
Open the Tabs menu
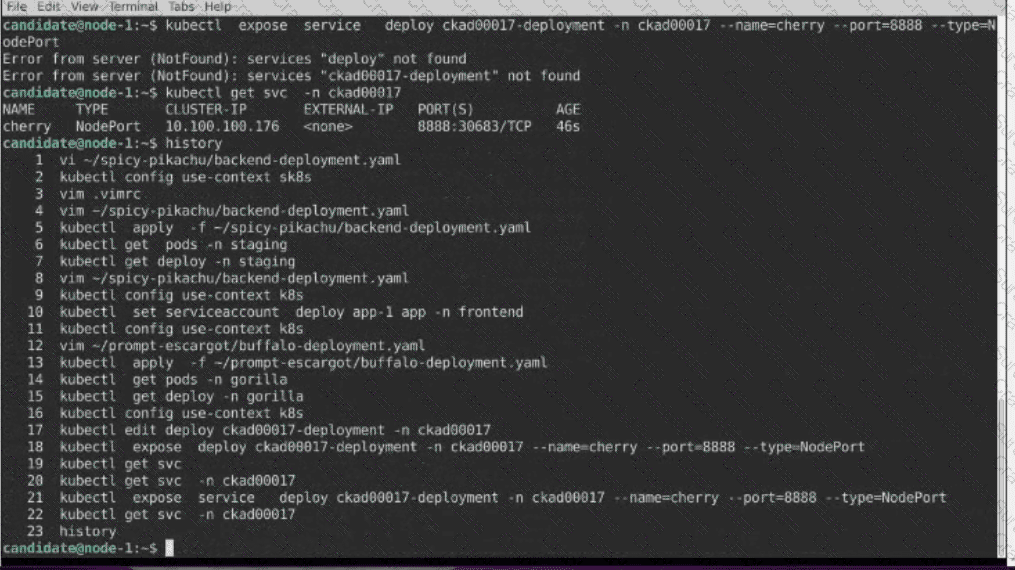click(181, 6)
